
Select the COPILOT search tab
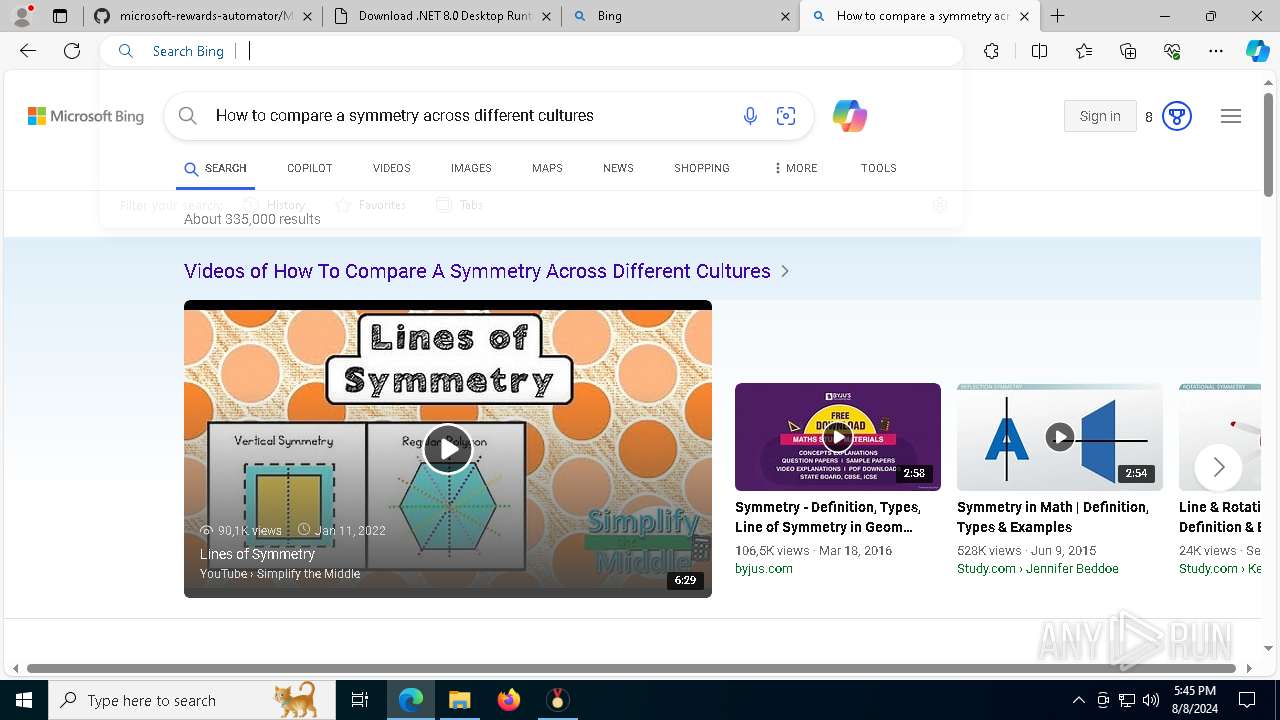coord(310,168)
